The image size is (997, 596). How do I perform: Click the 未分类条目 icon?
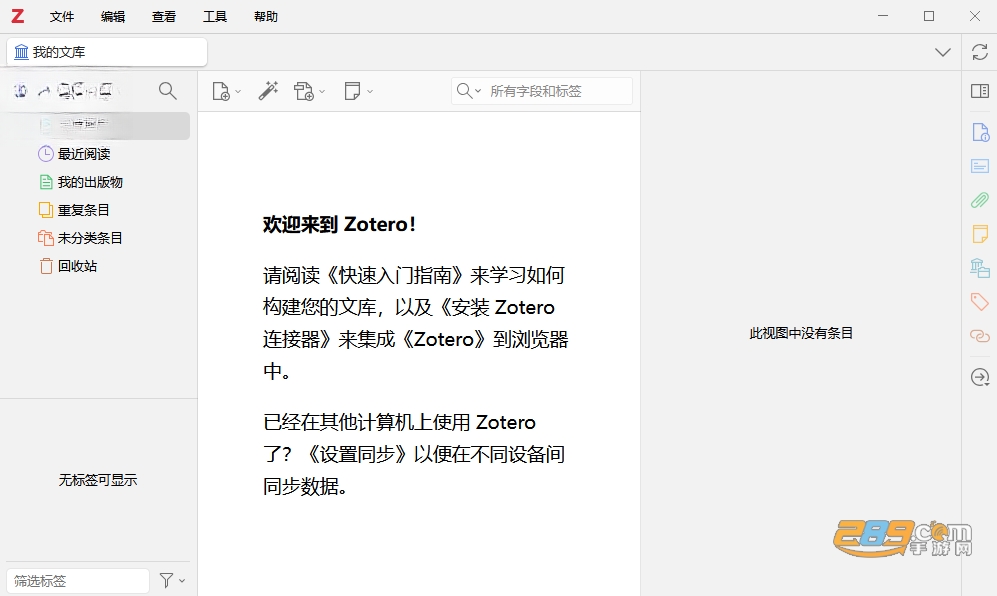click(x=46, y=238)
